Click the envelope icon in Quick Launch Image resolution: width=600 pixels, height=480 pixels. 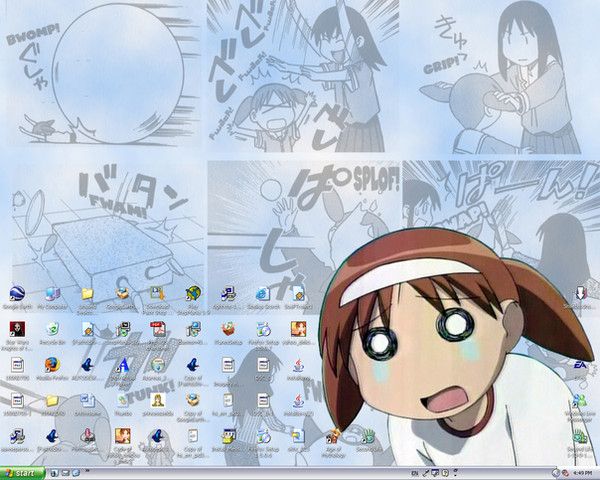65,473
